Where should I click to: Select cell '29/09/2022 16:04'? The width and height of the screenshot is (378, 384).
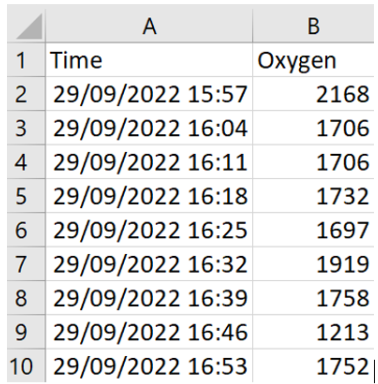pos(149,128)
